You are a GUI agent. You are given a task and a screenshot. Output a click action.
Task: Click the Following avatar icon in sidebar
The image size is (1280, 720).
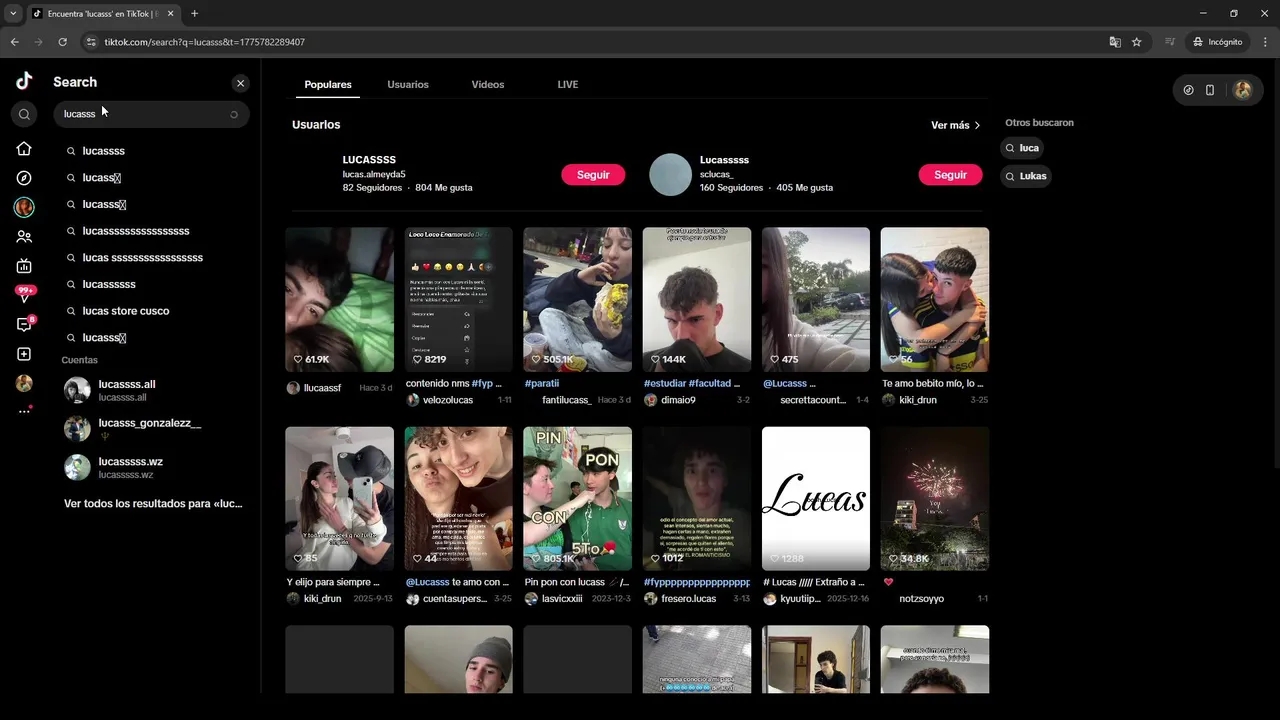24,207
